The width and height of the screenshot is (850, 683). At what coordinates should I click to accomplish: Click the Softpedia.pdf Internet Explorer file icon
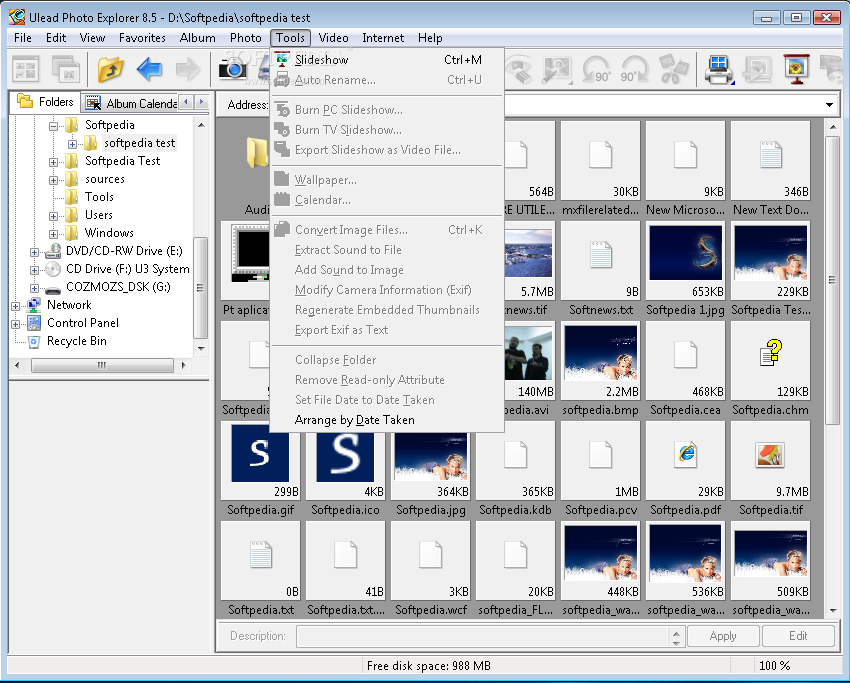click(x=686, y=455)
